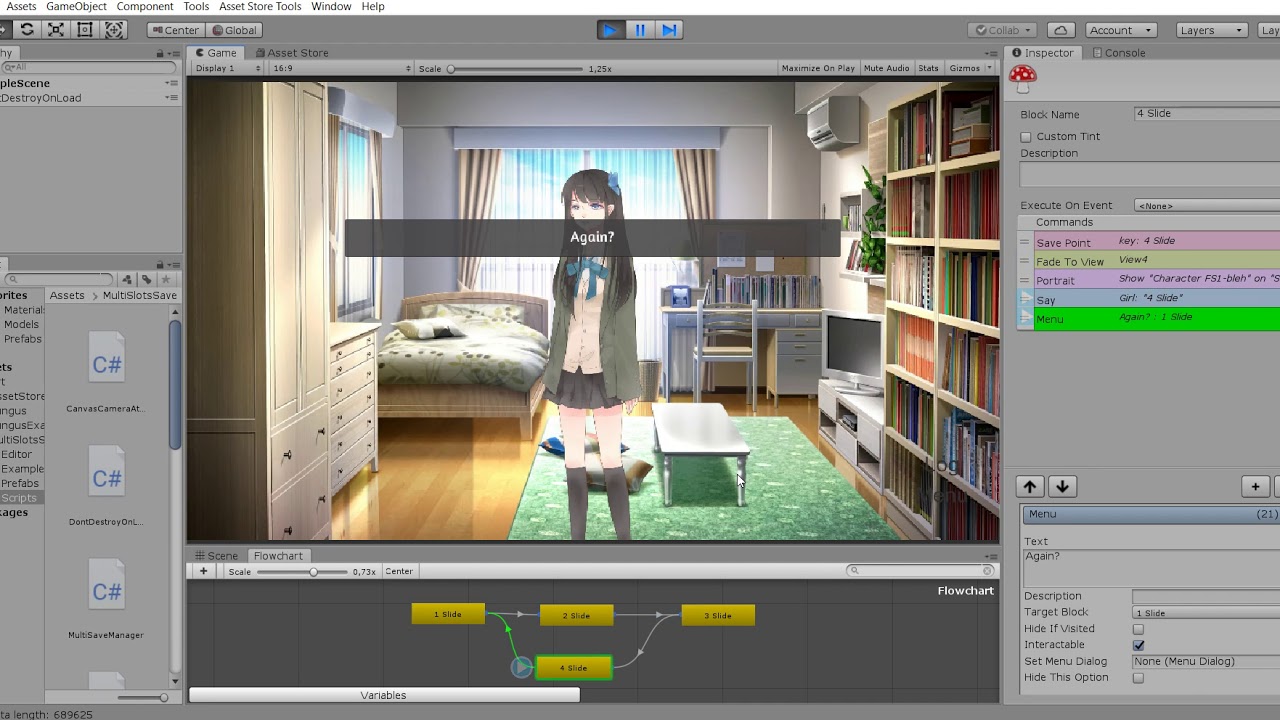This screenshot has height=720, width=1280.
Task: Click Search by Type filter icon
Action: point(127,279)
